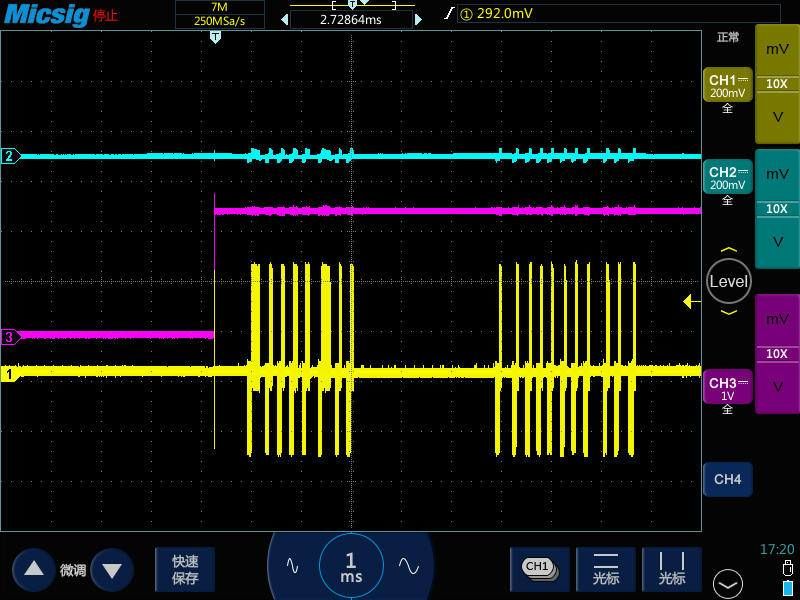Expand the bottom menu with circled chevron

pyautogui.click(x=728, y=583)
